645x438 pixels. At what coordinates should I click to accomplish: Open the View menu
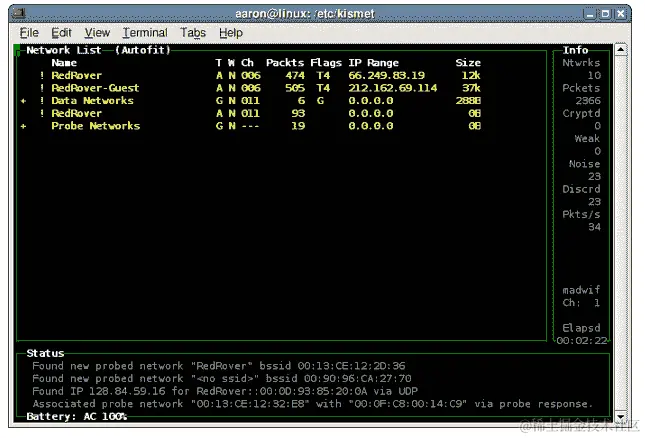tap(97, 32)
